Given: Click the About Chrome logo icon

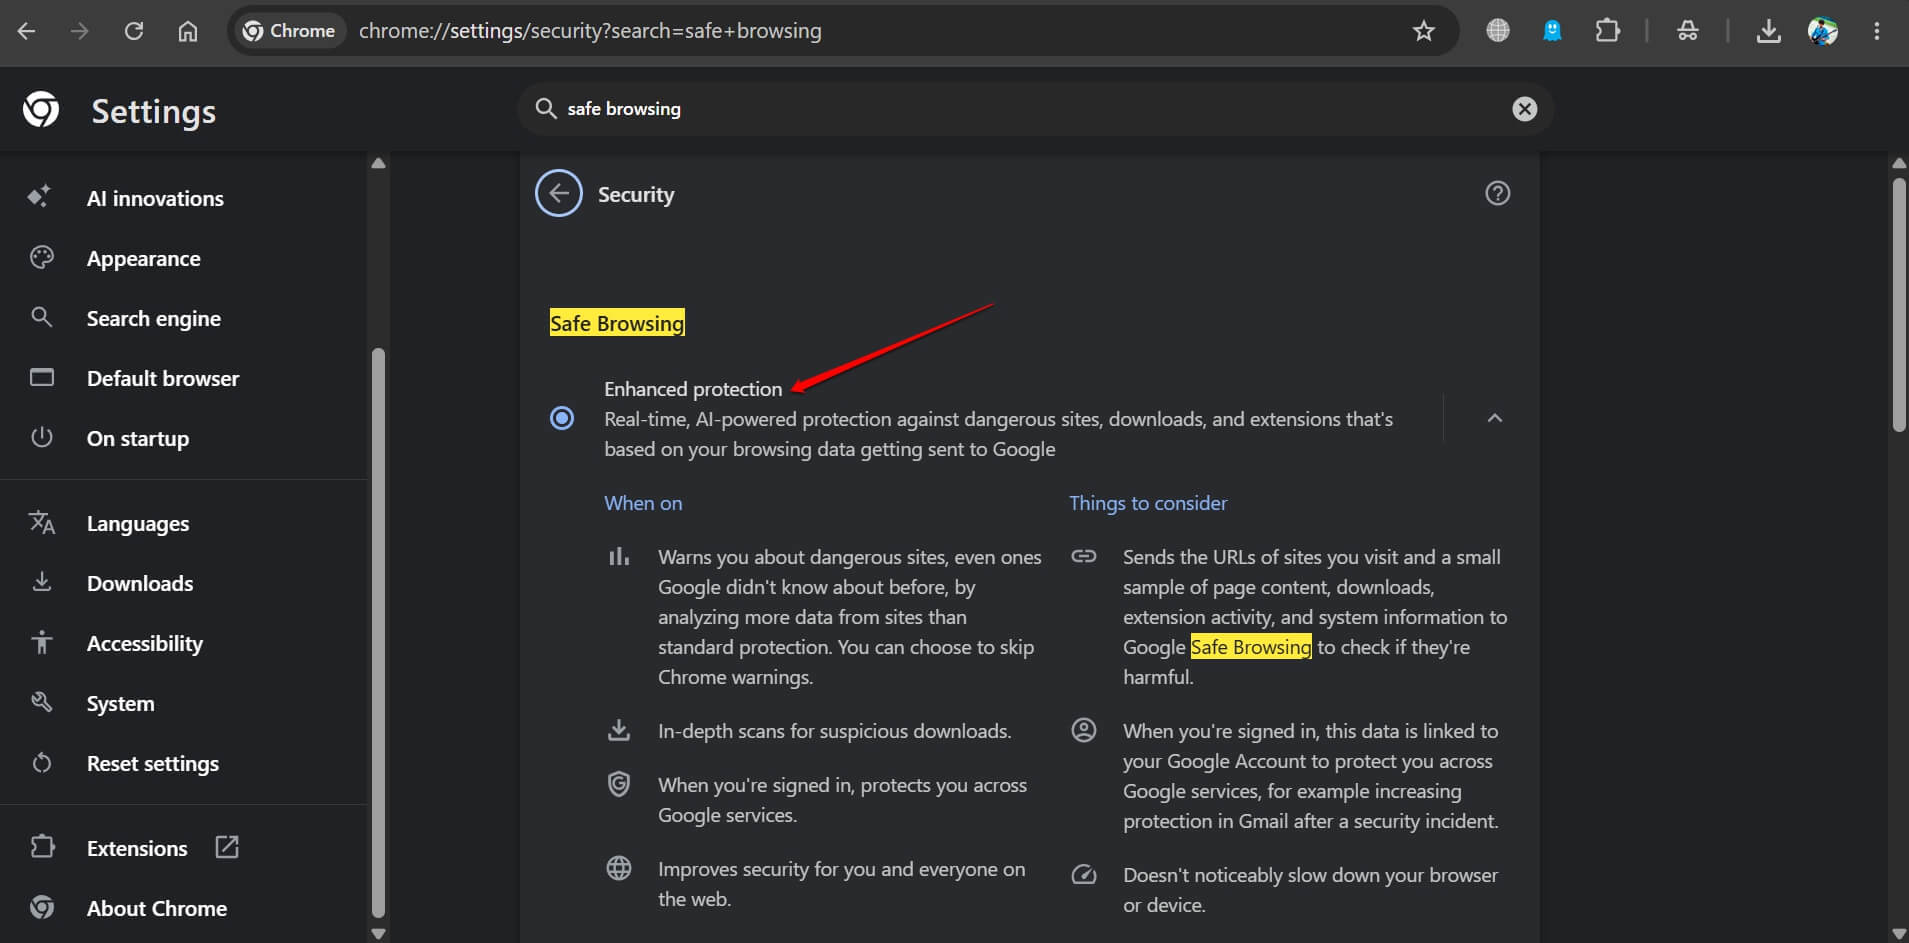Looking at the screenshot, I should 42,907.
